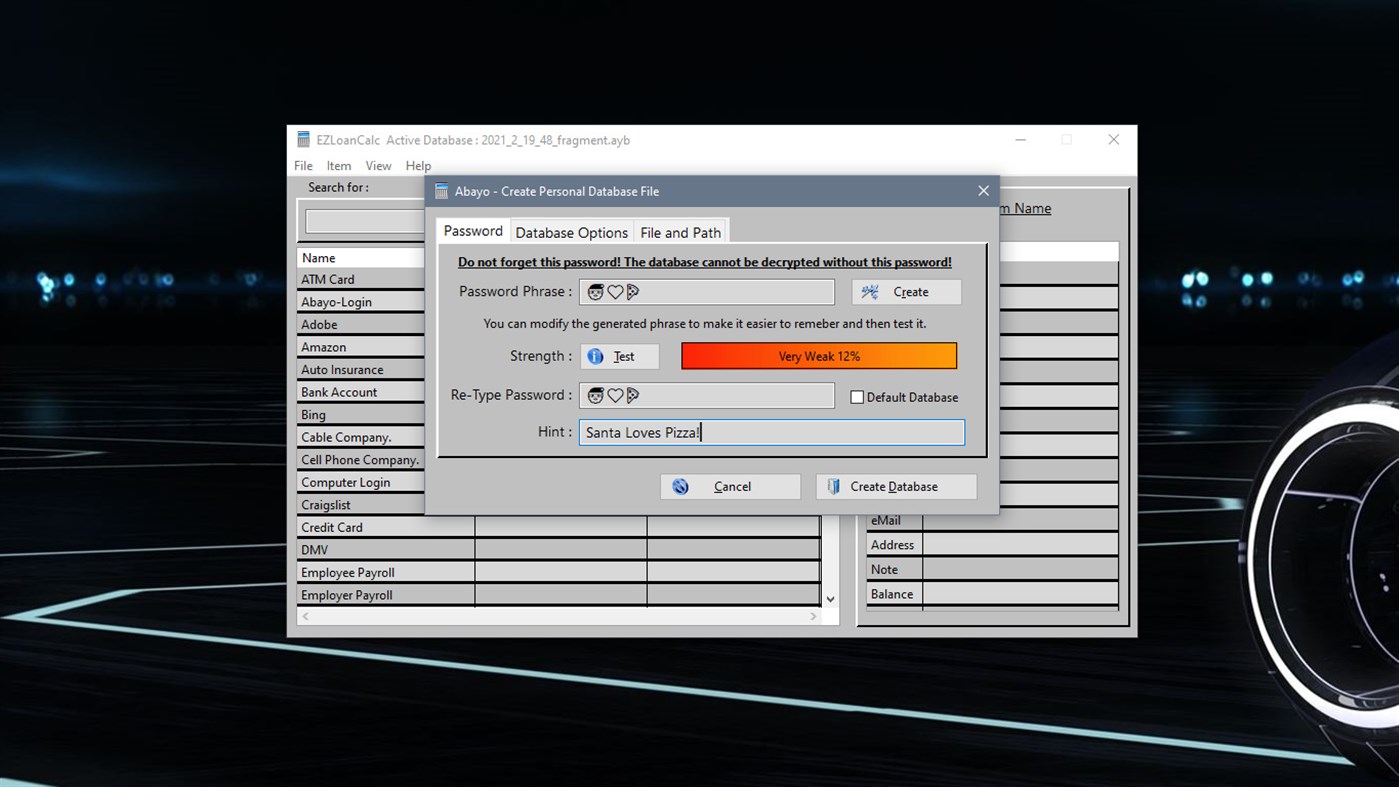Screen dimensions: 1399x787
Task: Click the calculator icon in the Abayo dialog titlebar
Action: pos(440,190)
